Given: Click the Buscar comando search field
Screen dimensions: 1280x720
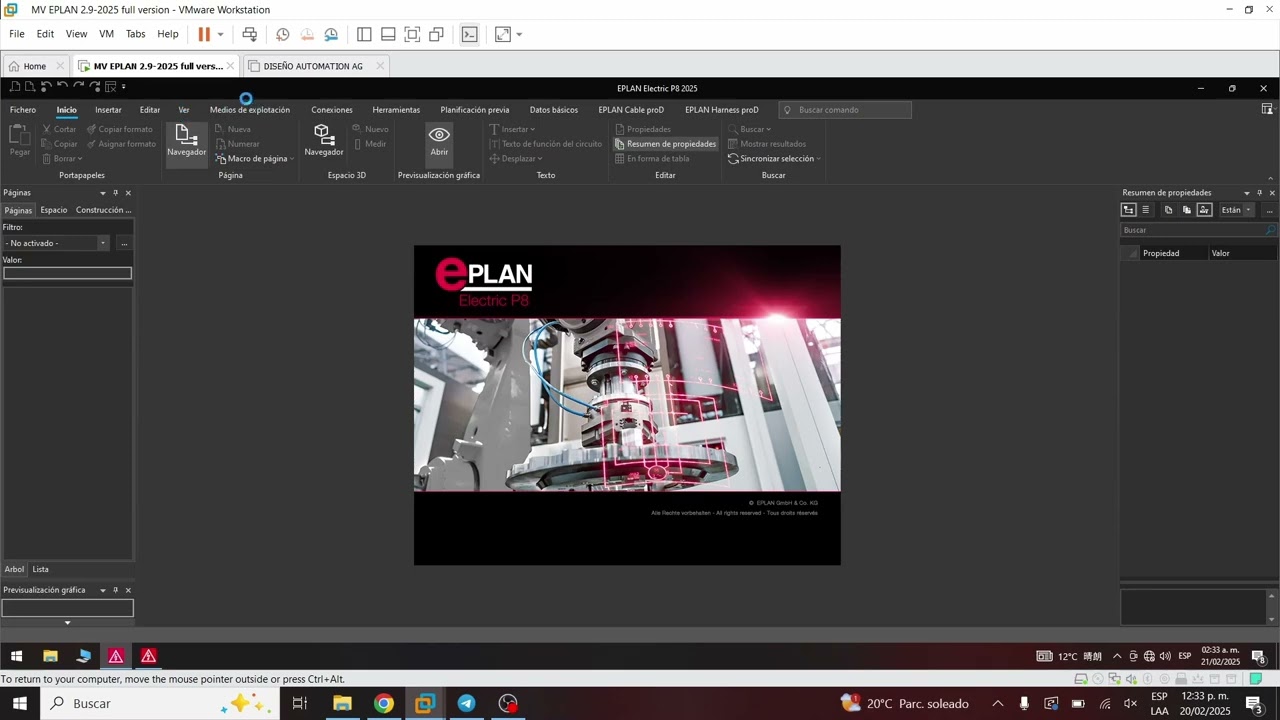Looking at the screenshot, I should tap(846, 110).
